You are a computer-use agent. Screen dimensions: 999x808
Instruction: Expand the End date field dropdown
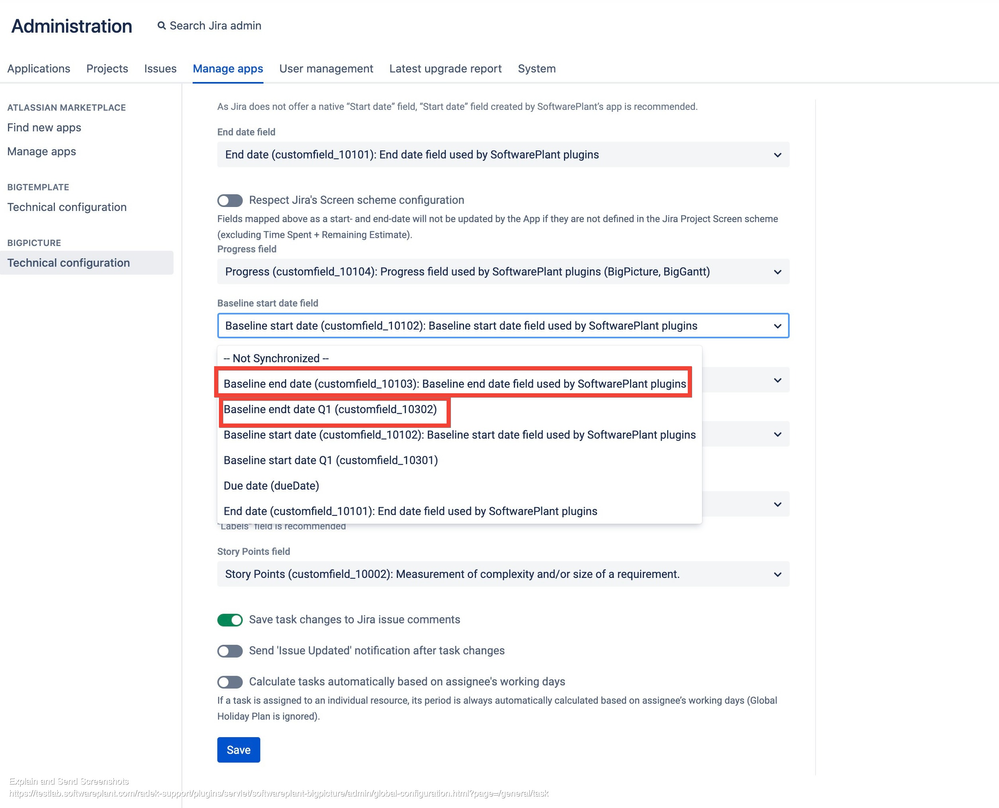click(x=503, y=154)
